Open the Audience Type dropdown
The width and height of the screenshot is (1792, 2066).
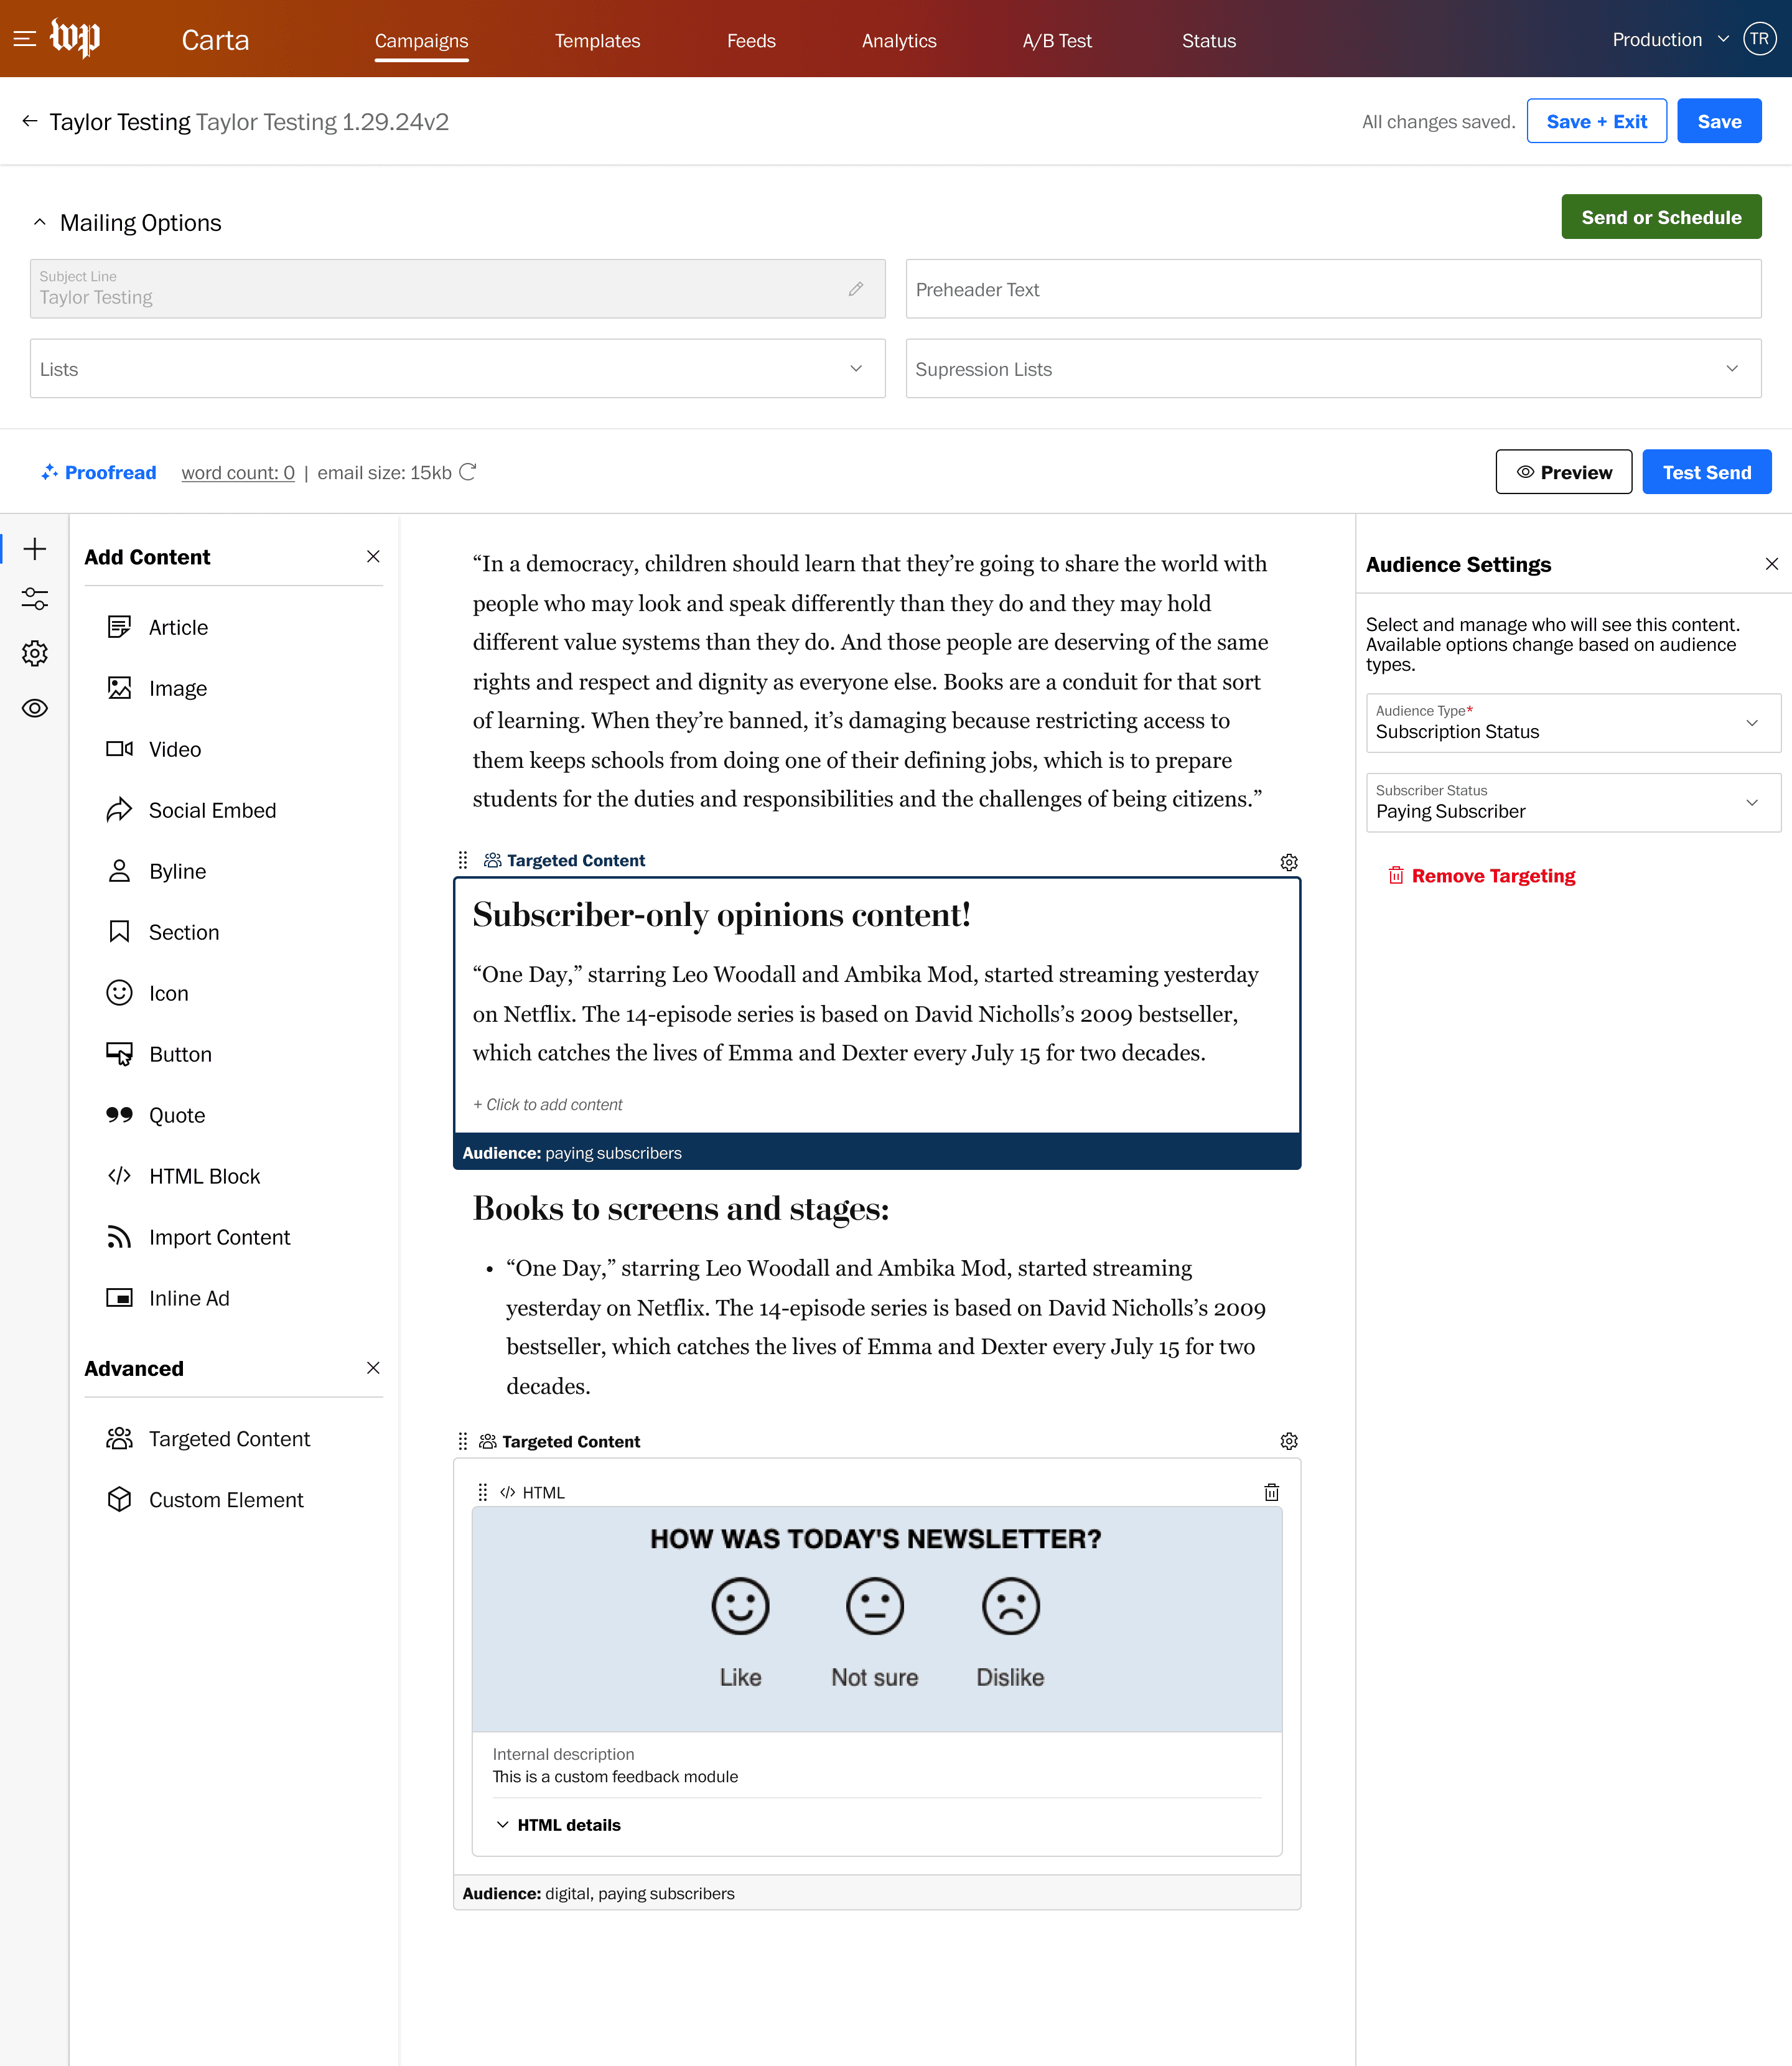point(1573,723)
